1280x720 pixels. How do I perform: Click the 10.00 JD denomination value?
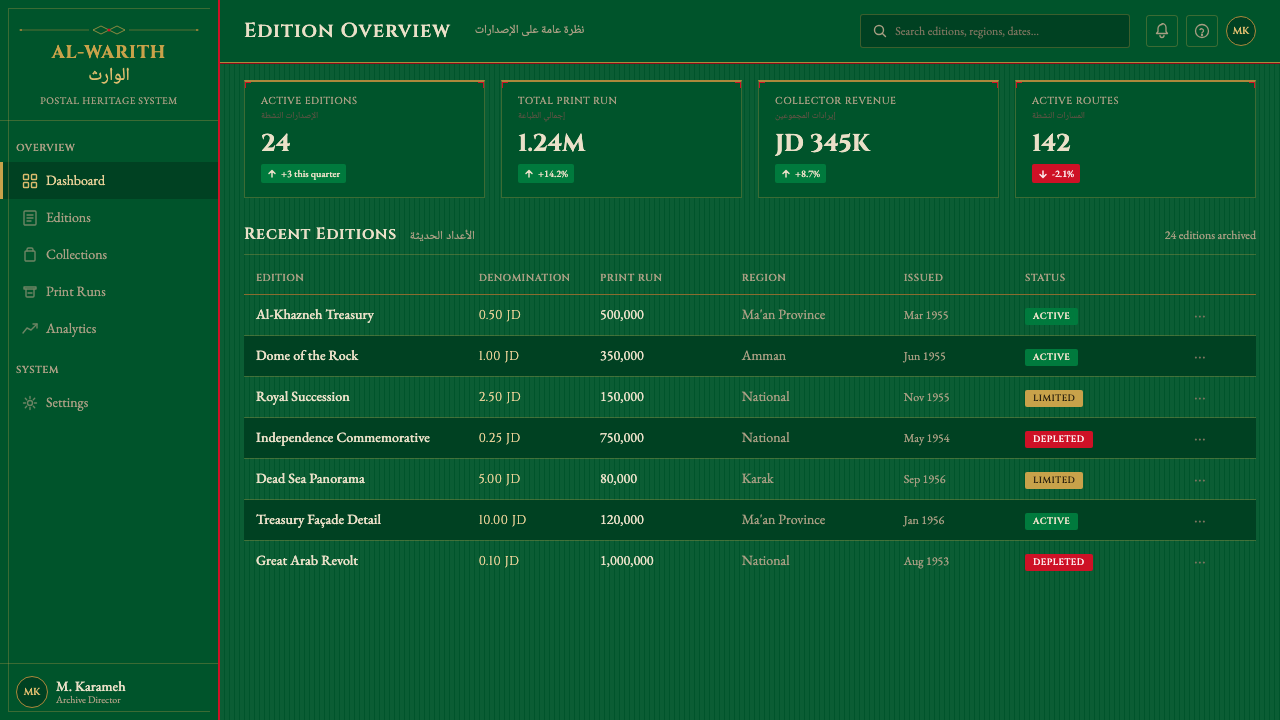click(502, 520)
